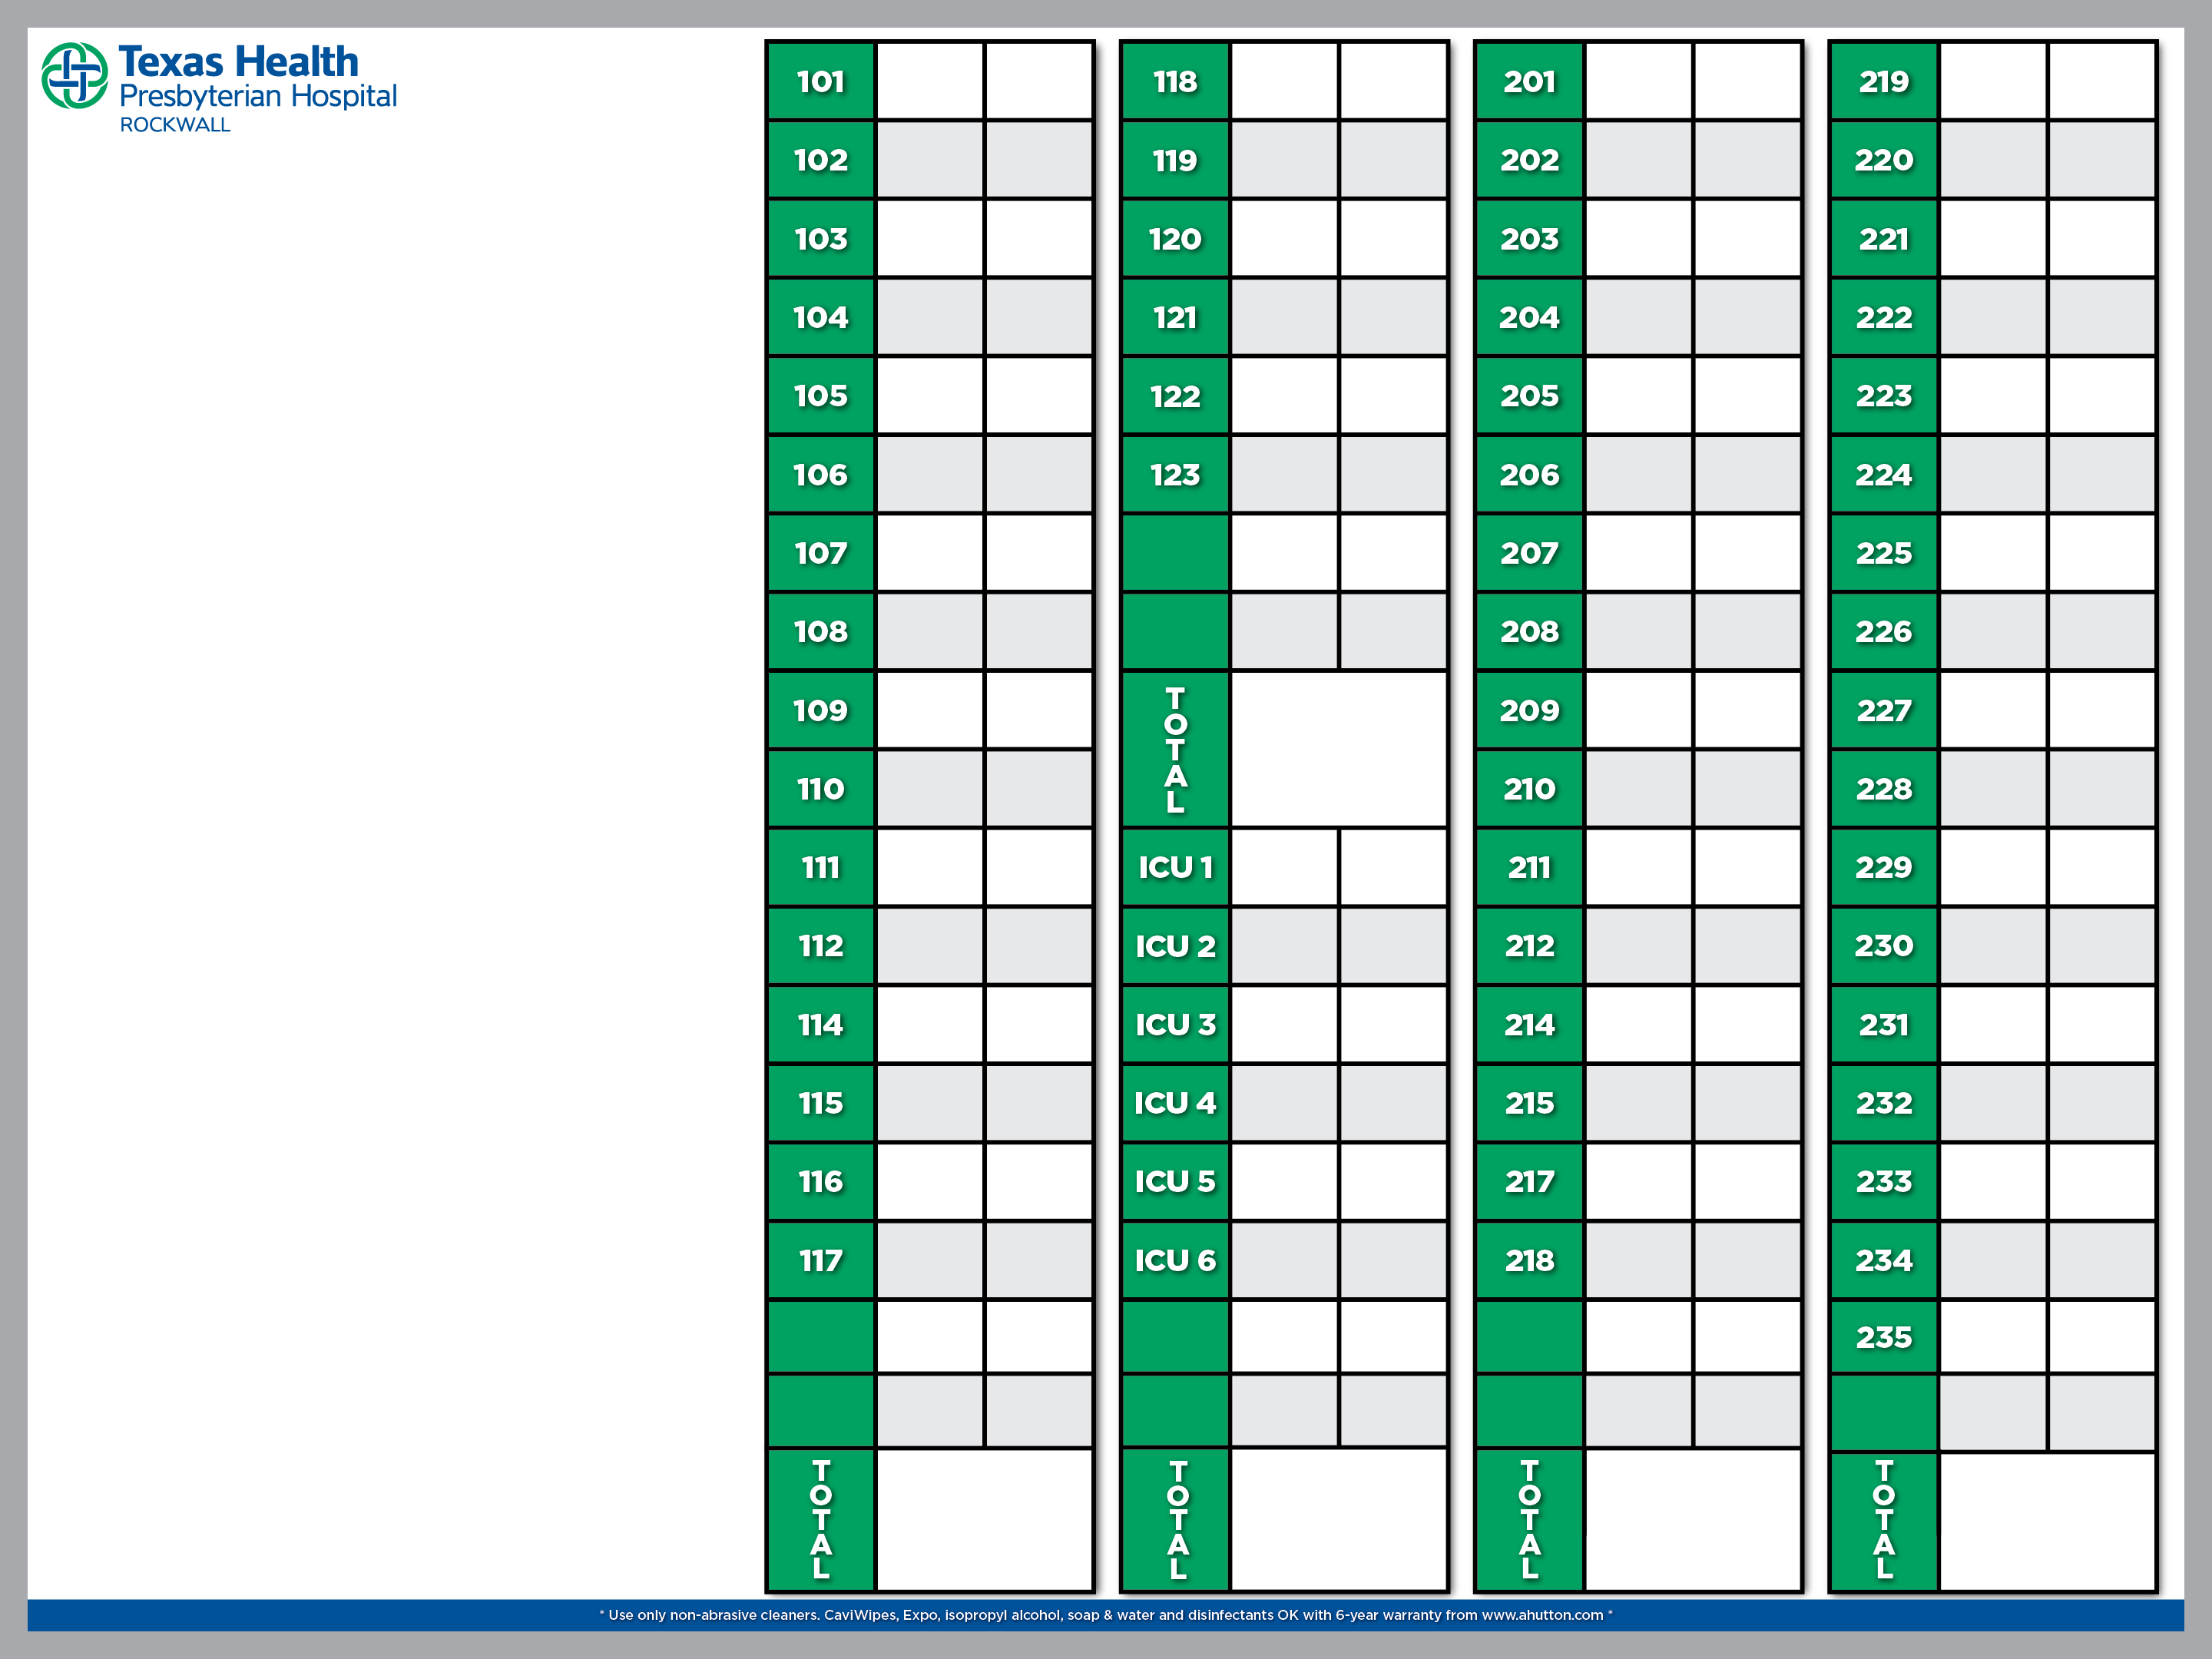Select room cell '228'
Image resolution: width=2212 pixels, height=1659 pixels.
tap(1884, 789)
